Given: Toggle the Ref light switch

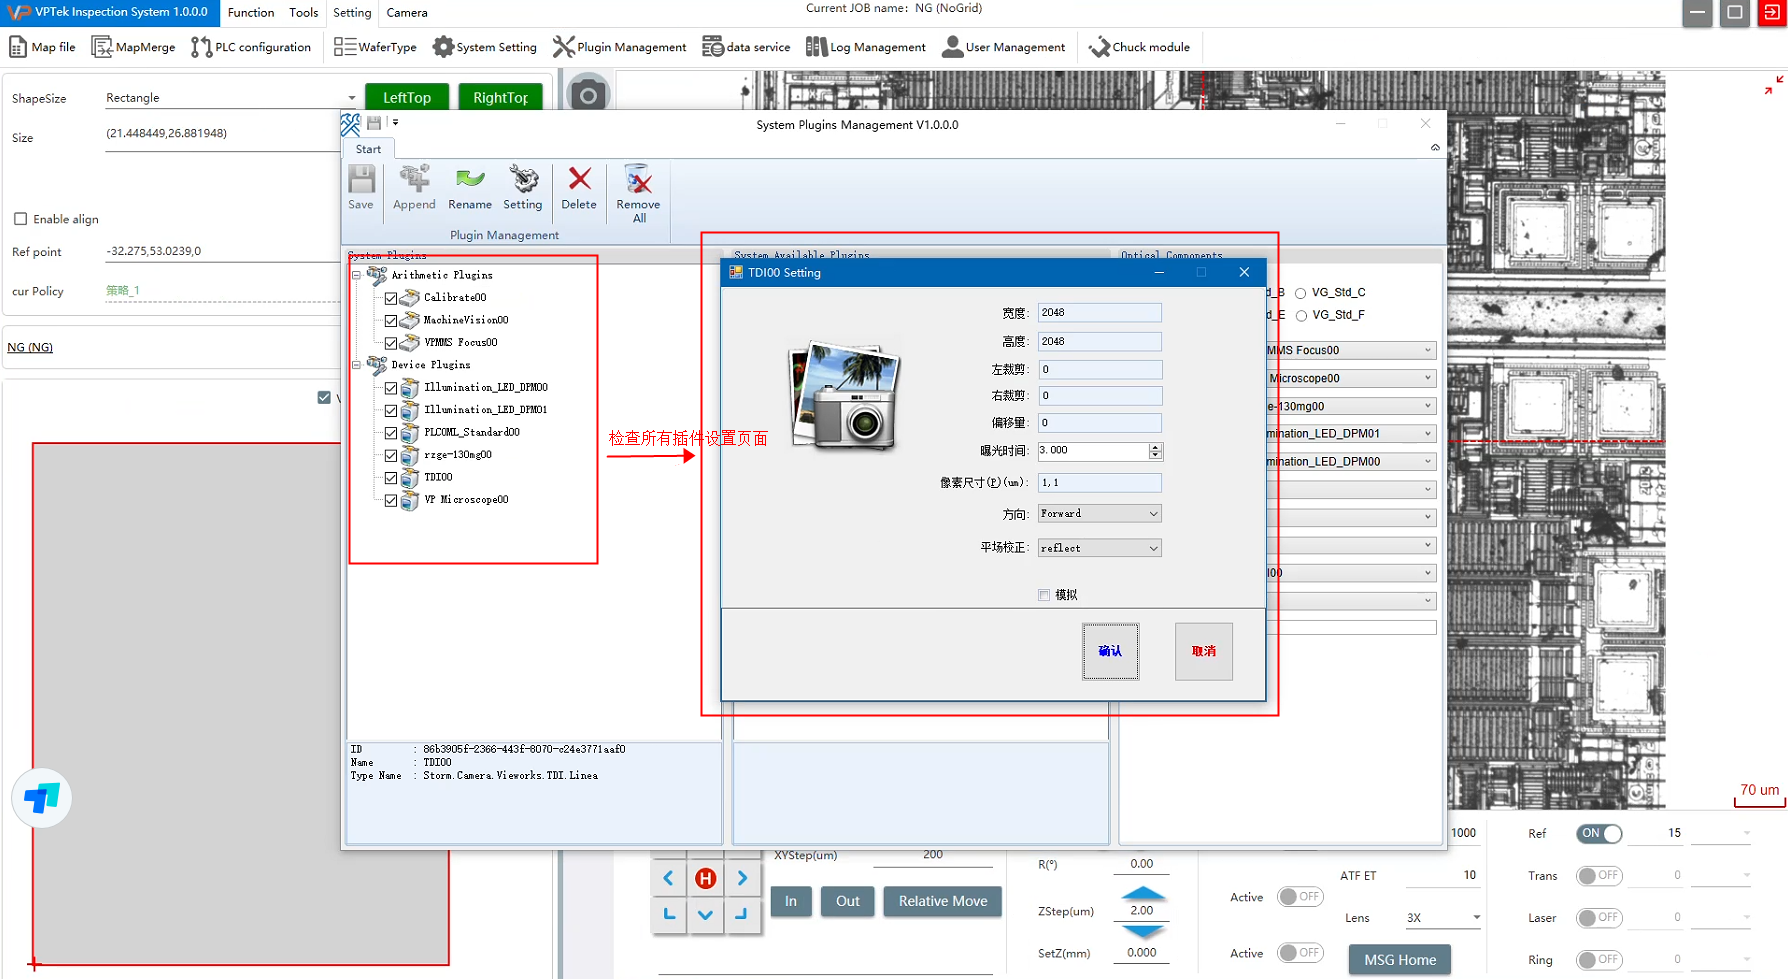Looking at the screenshot, I should (1598, 833).
